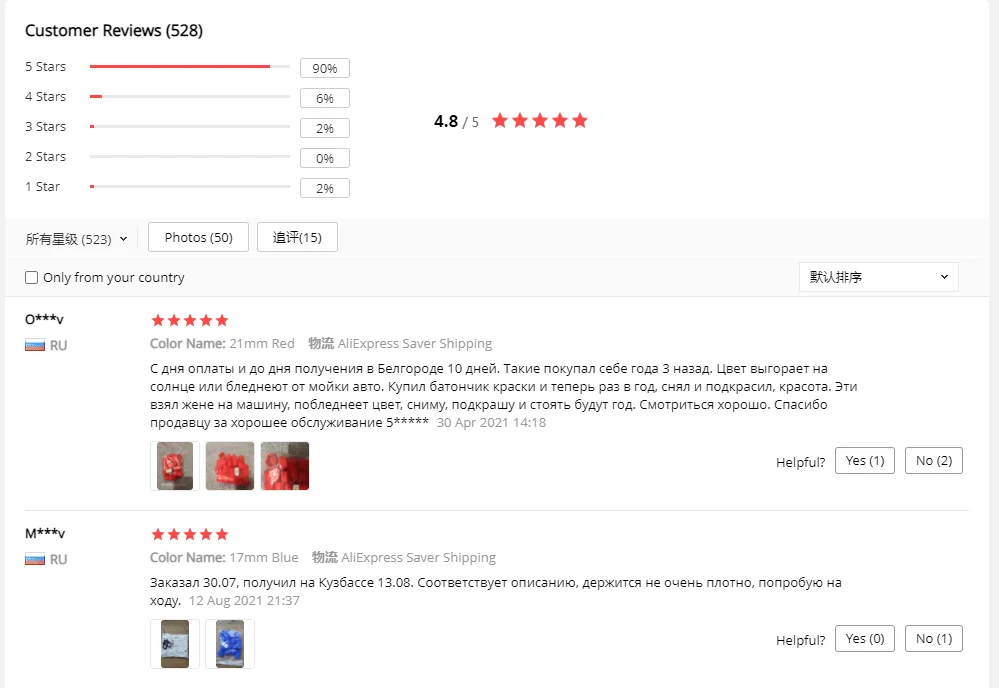Vote No (2) on O***v's review
Image resolution: width=999 pixels, height=688 pixels.
point(933,461)
